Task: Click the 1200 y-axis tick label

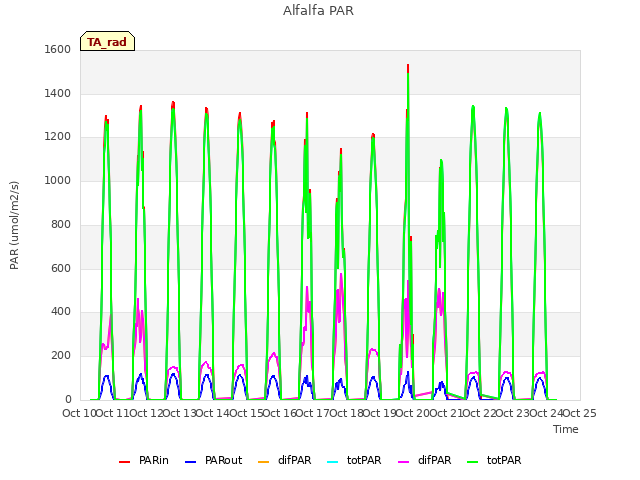Action: click(58, 137)
